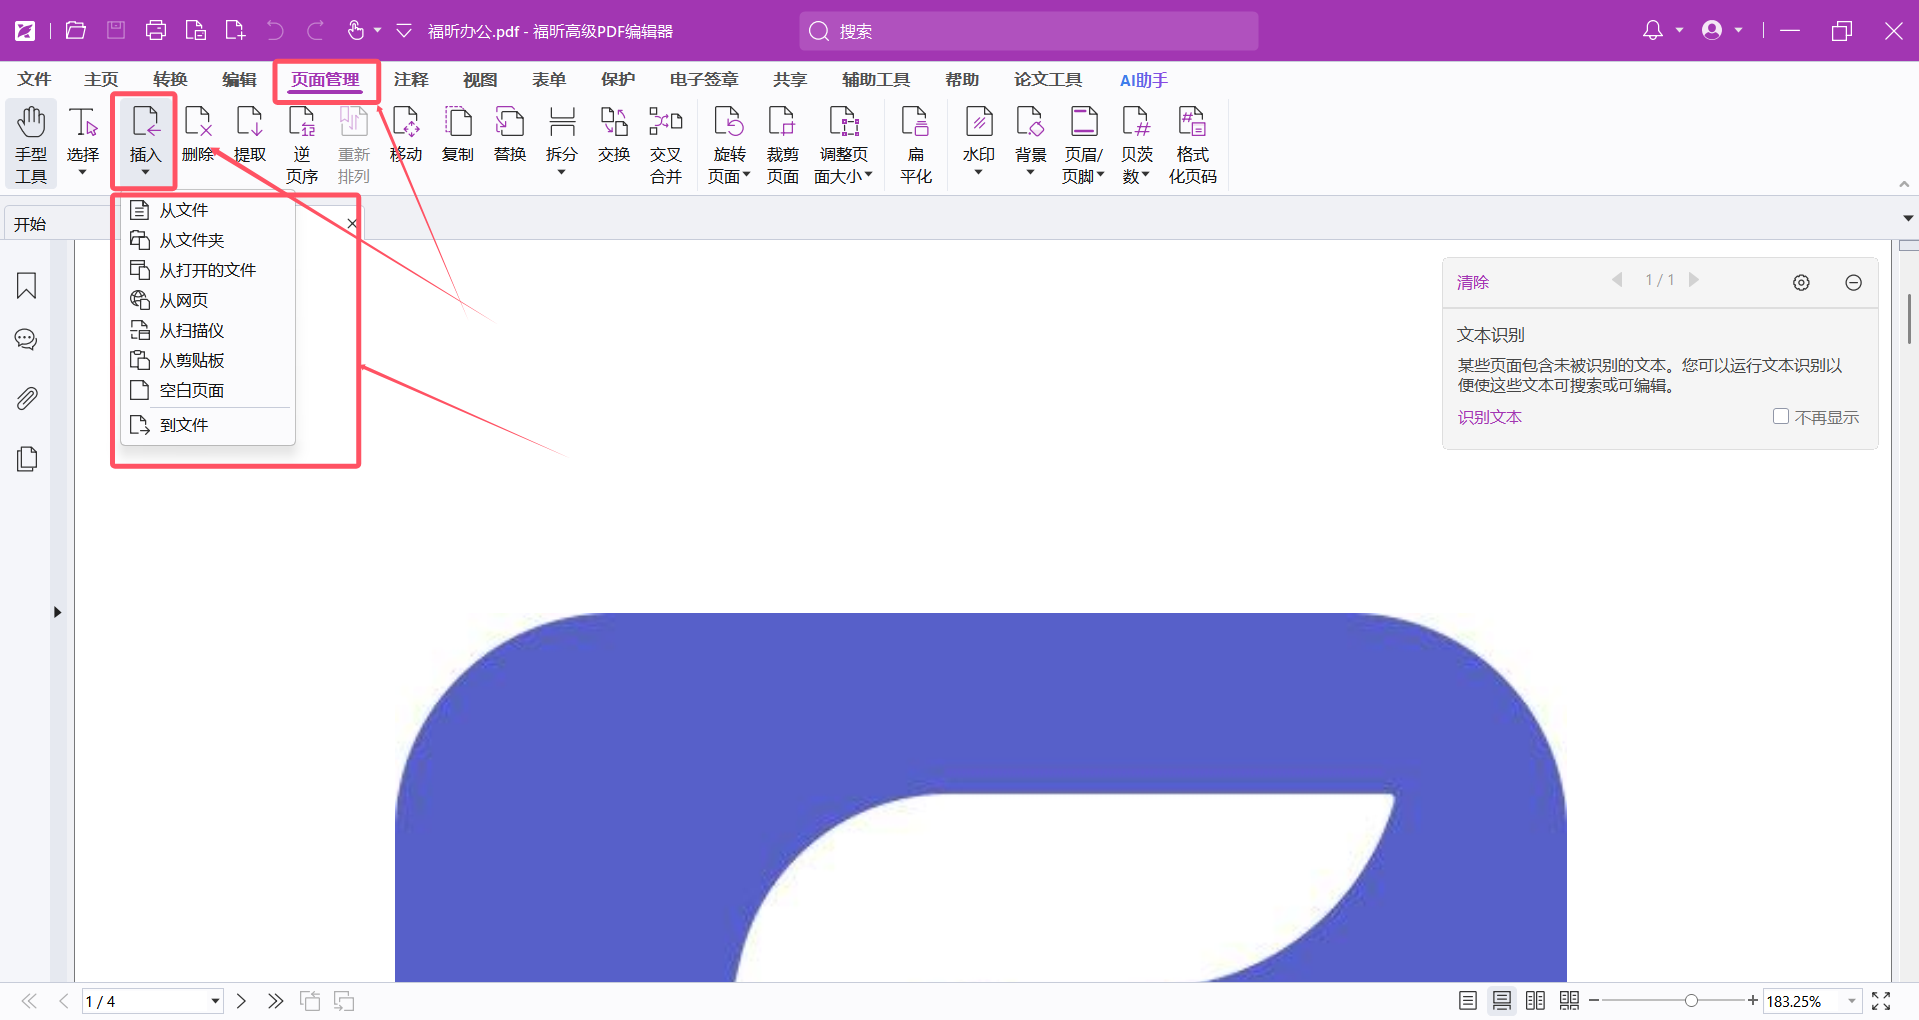Expand the Split (拆分) dropdown

(x=562, y=173)
